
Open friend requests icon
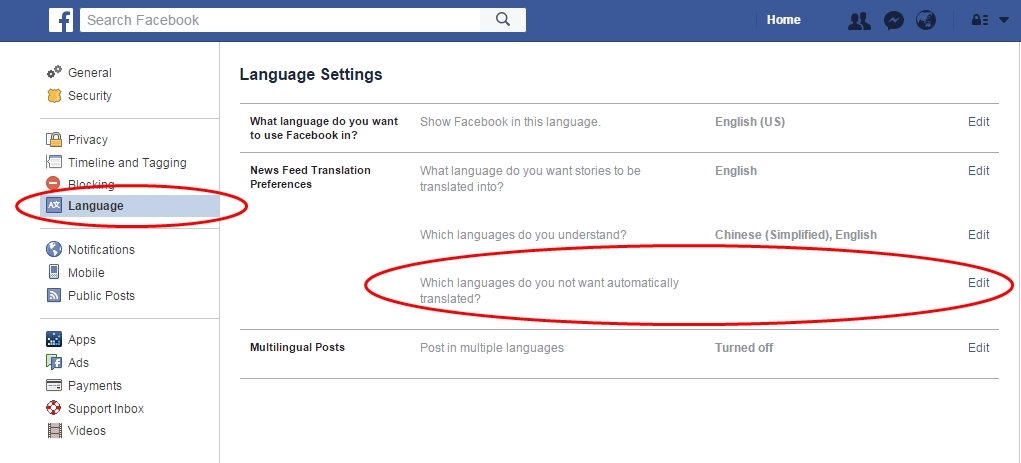tap(859, 20)
